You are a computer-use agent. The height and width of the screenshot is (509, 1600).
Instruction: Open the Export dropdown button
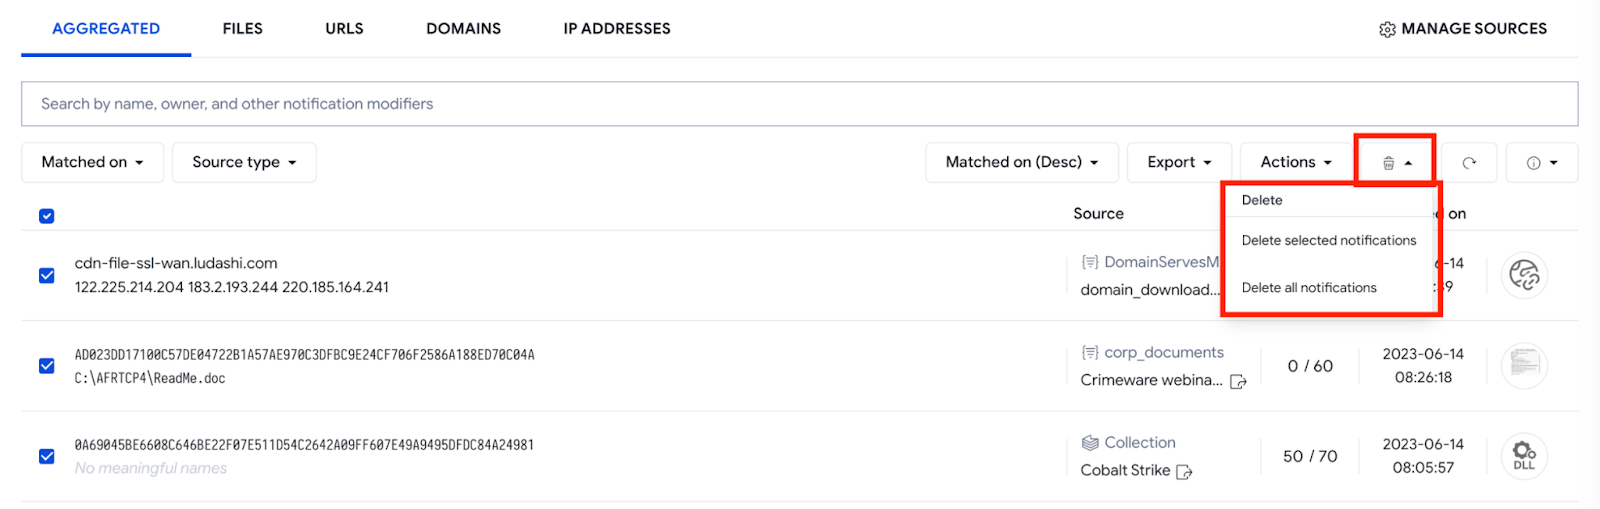coord(1179,162)
